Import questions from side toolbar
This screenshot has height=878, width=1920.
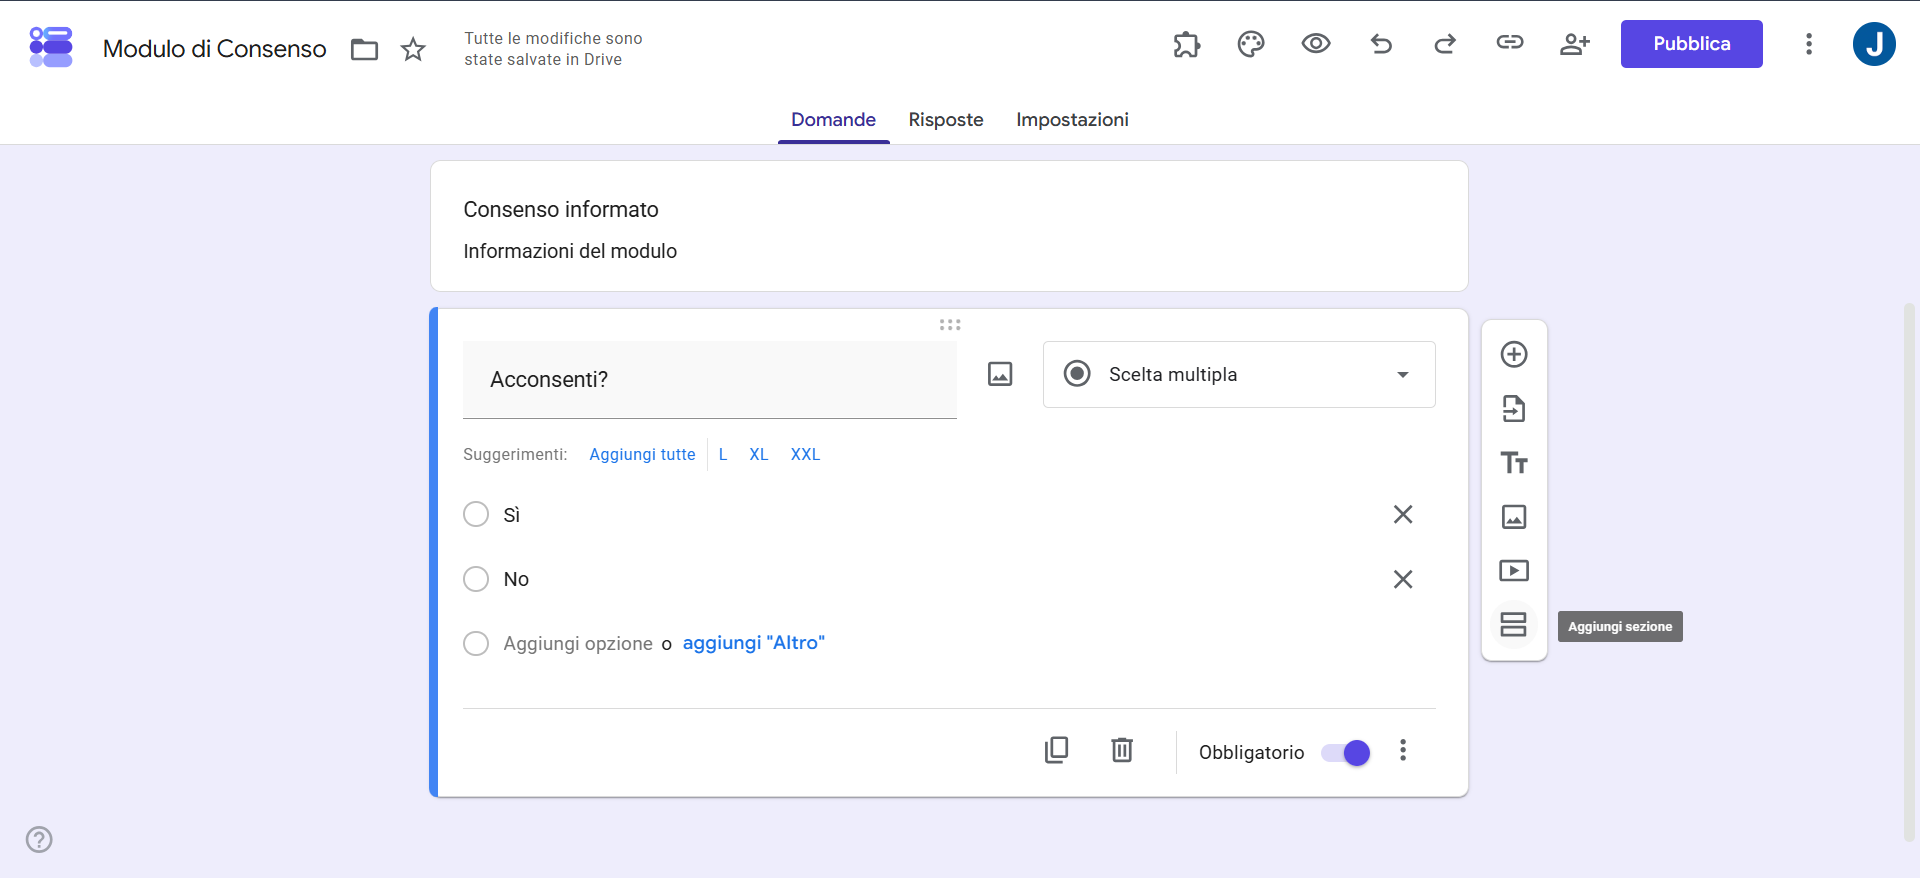point(1514,408)
